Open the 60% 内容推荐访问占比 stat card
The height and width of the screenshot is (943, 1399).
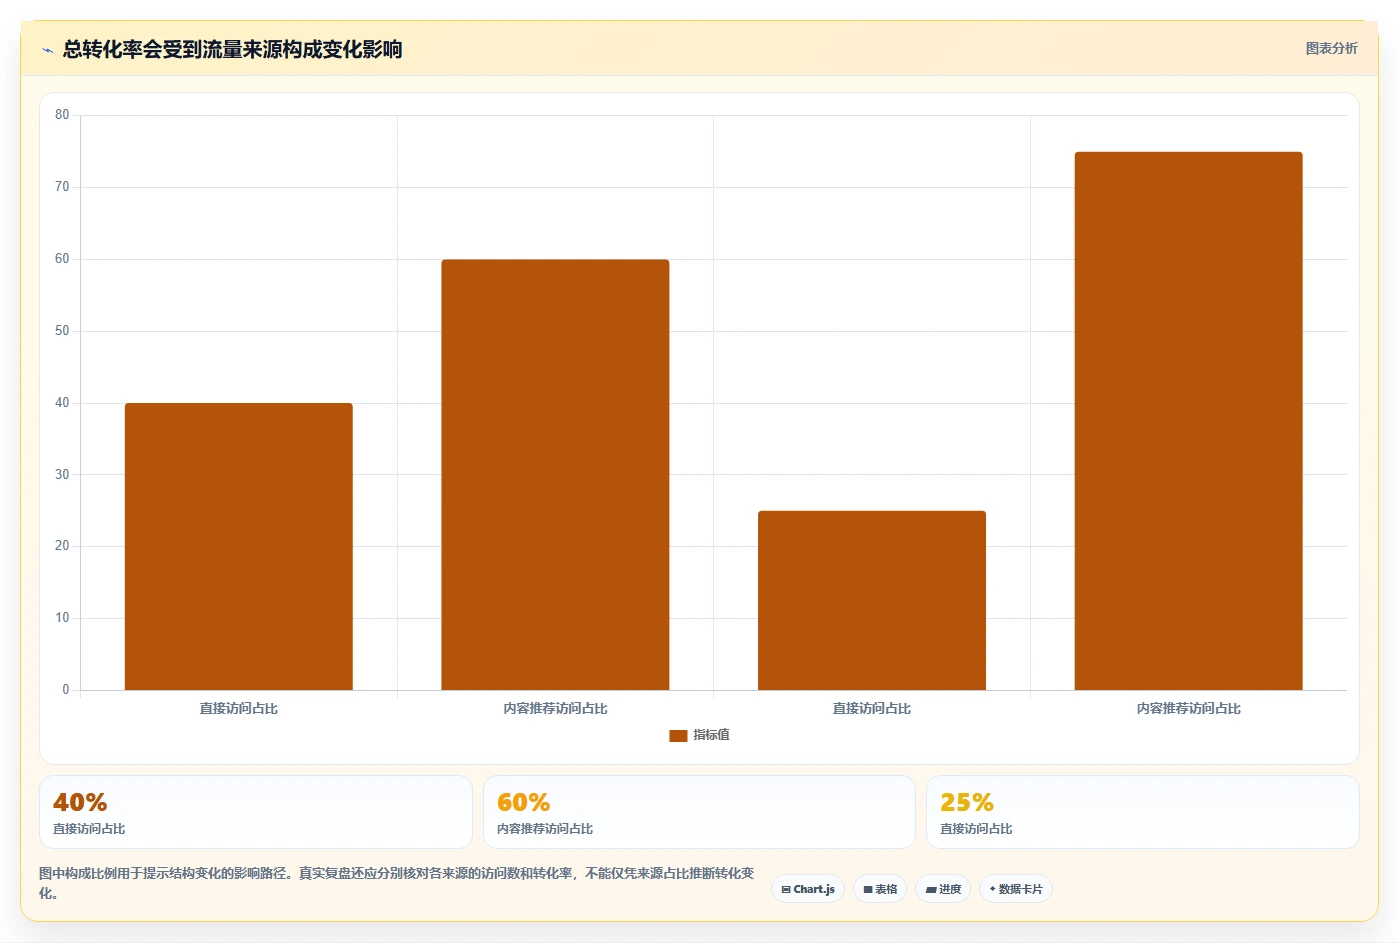click(699, 812)
